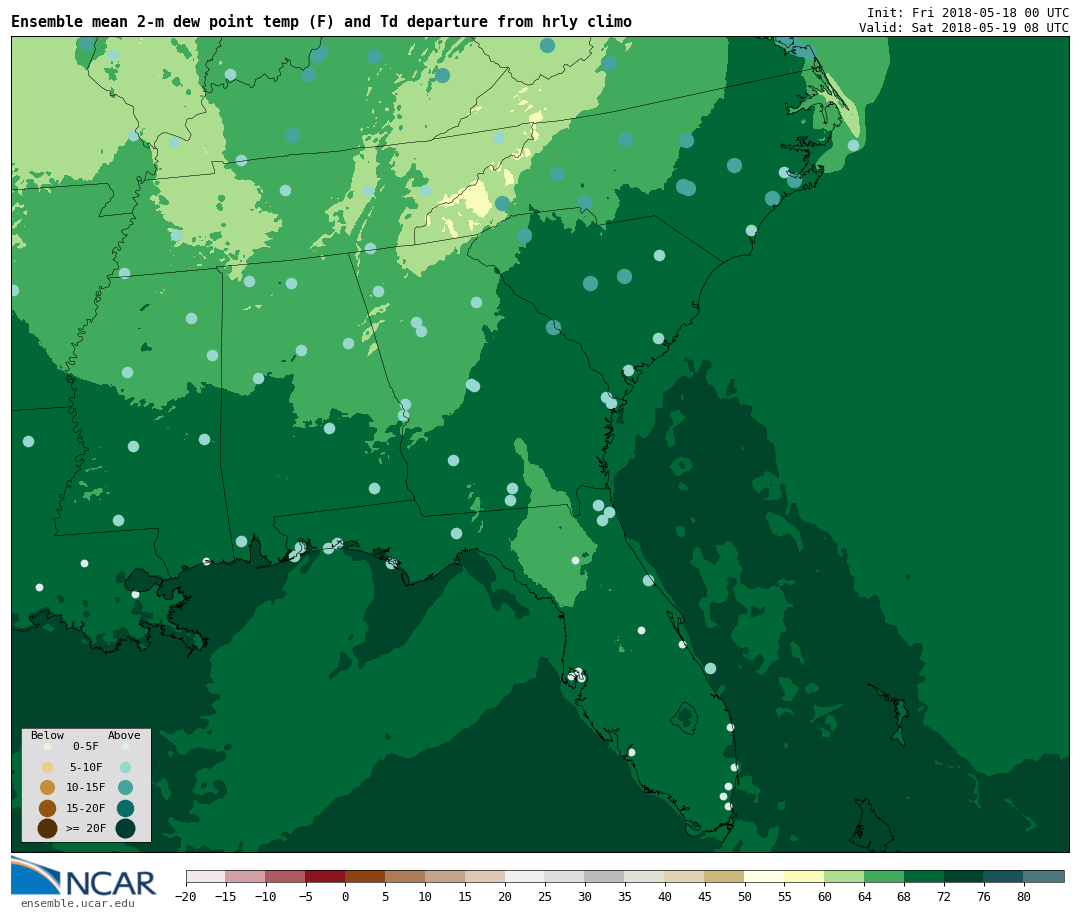Click the colorbar swatch between 25 and 30
This screenshot has height=915, width=1080.
565,876
